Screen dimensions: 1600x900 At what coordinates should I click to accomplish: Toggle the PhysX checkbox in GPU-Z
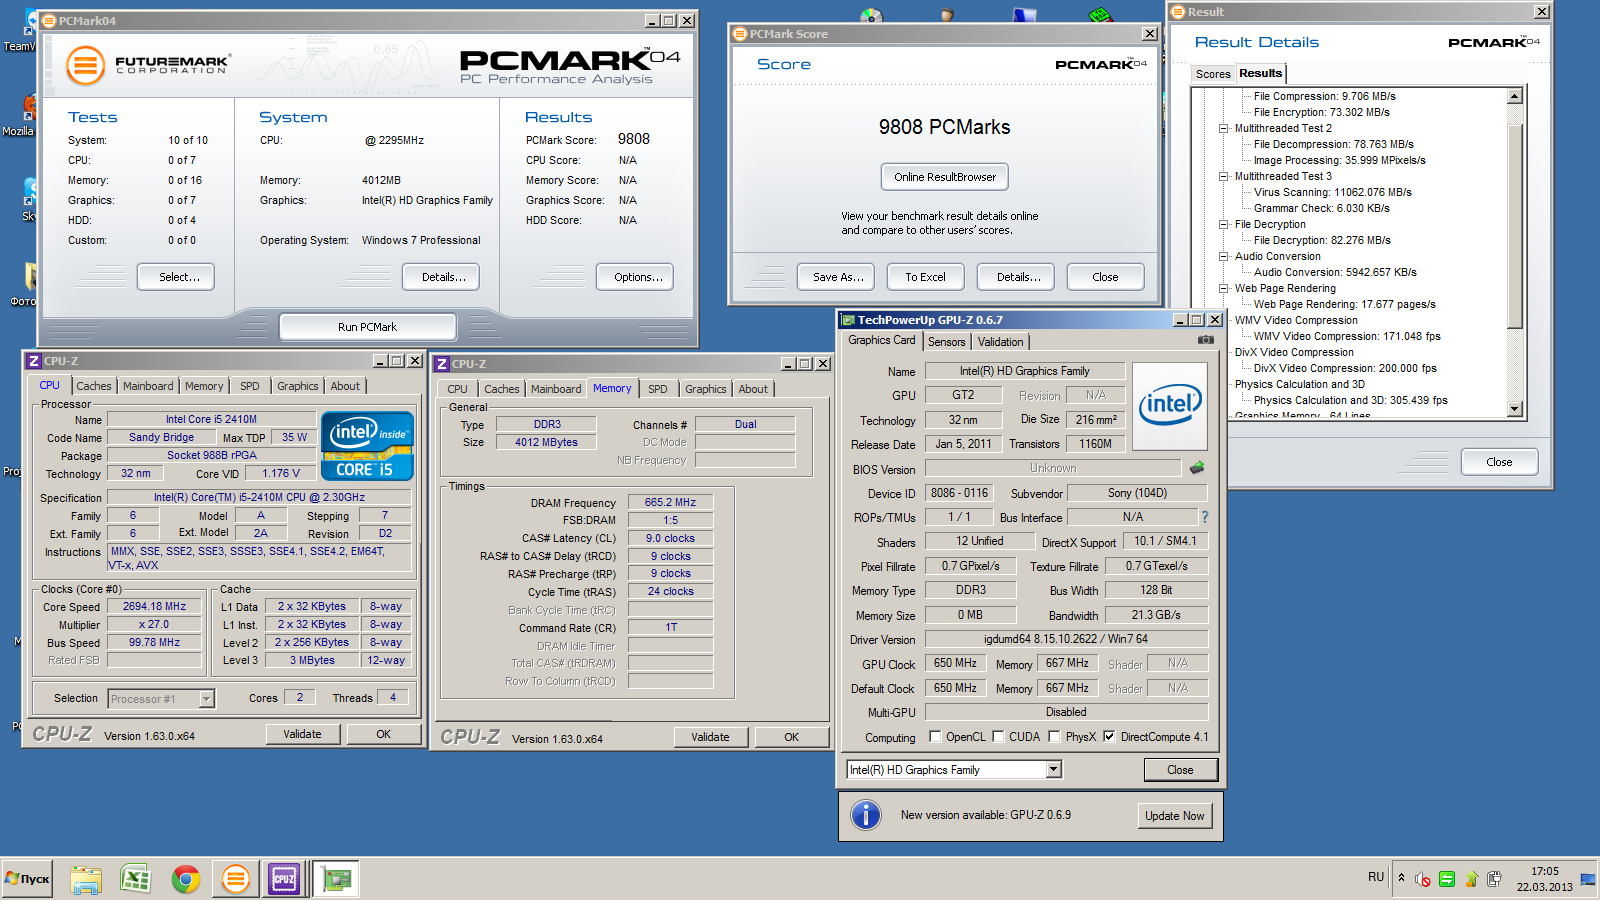1055,737
